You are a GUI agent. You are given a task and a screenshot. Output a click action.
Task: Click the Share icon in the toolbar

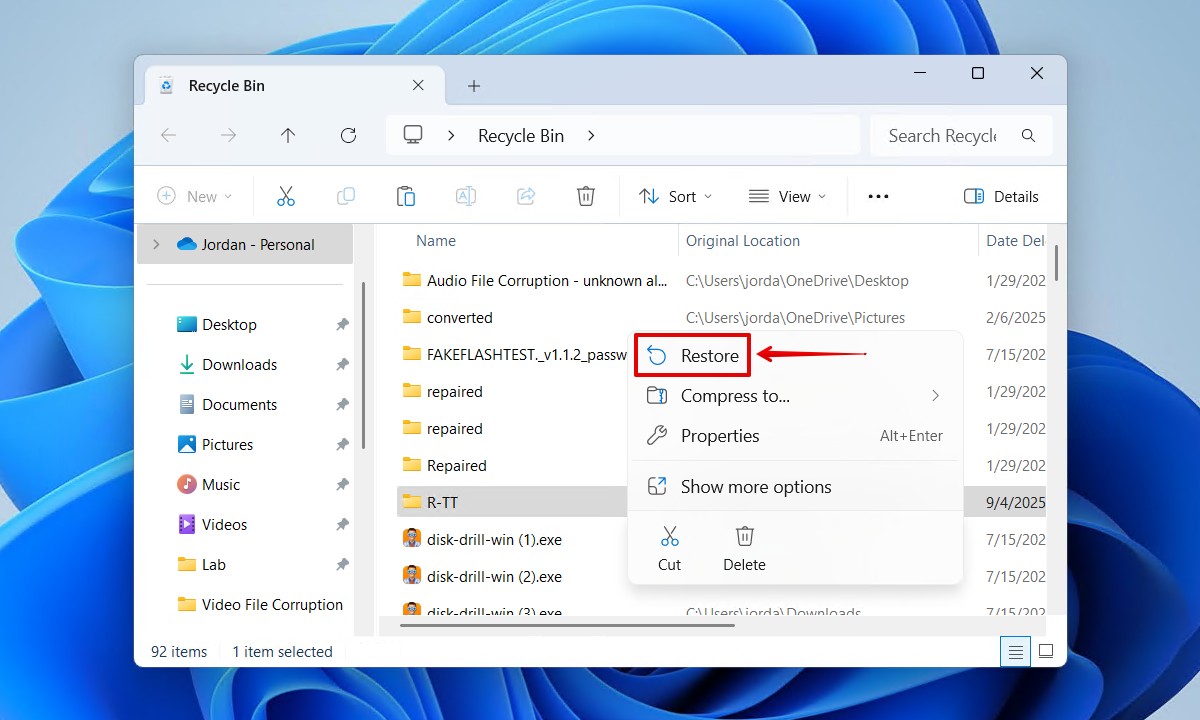point(526,195)
